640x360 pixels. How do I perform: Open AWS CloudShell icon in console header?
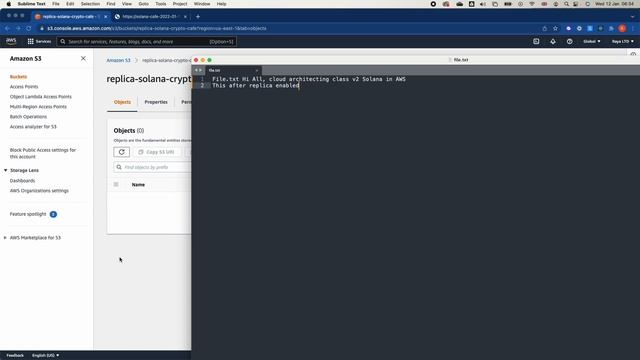tap(536, 41)
